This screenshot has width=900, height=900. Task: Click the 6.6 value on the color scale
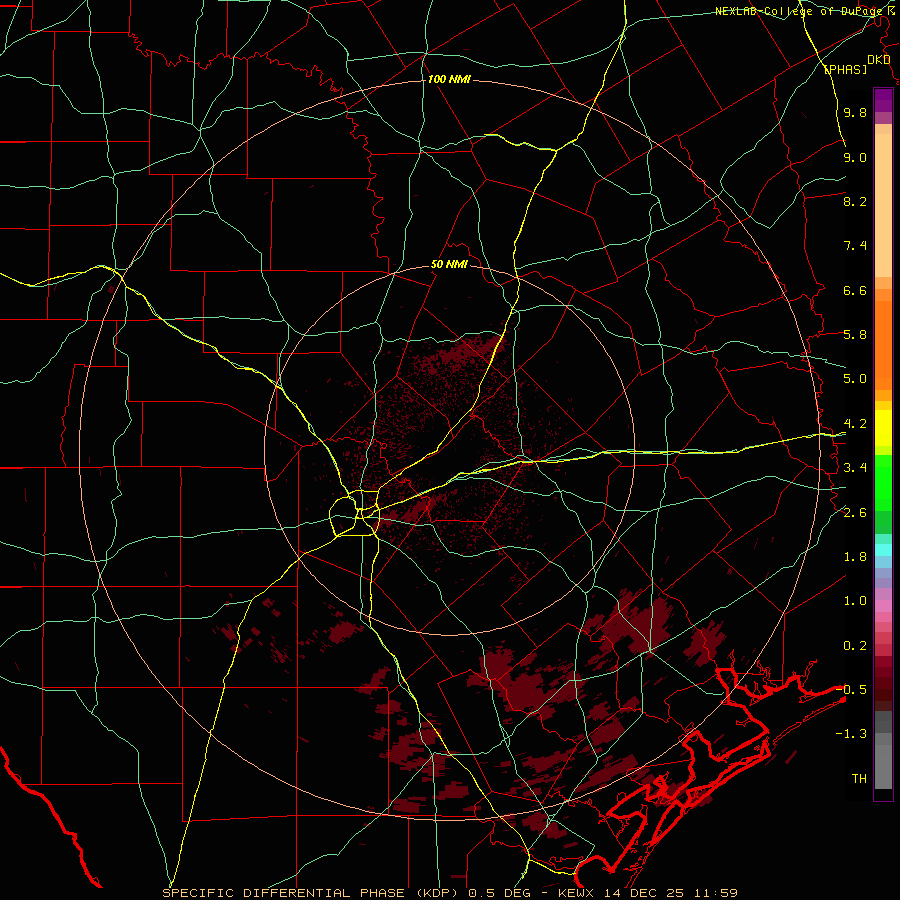coord(855,290)
